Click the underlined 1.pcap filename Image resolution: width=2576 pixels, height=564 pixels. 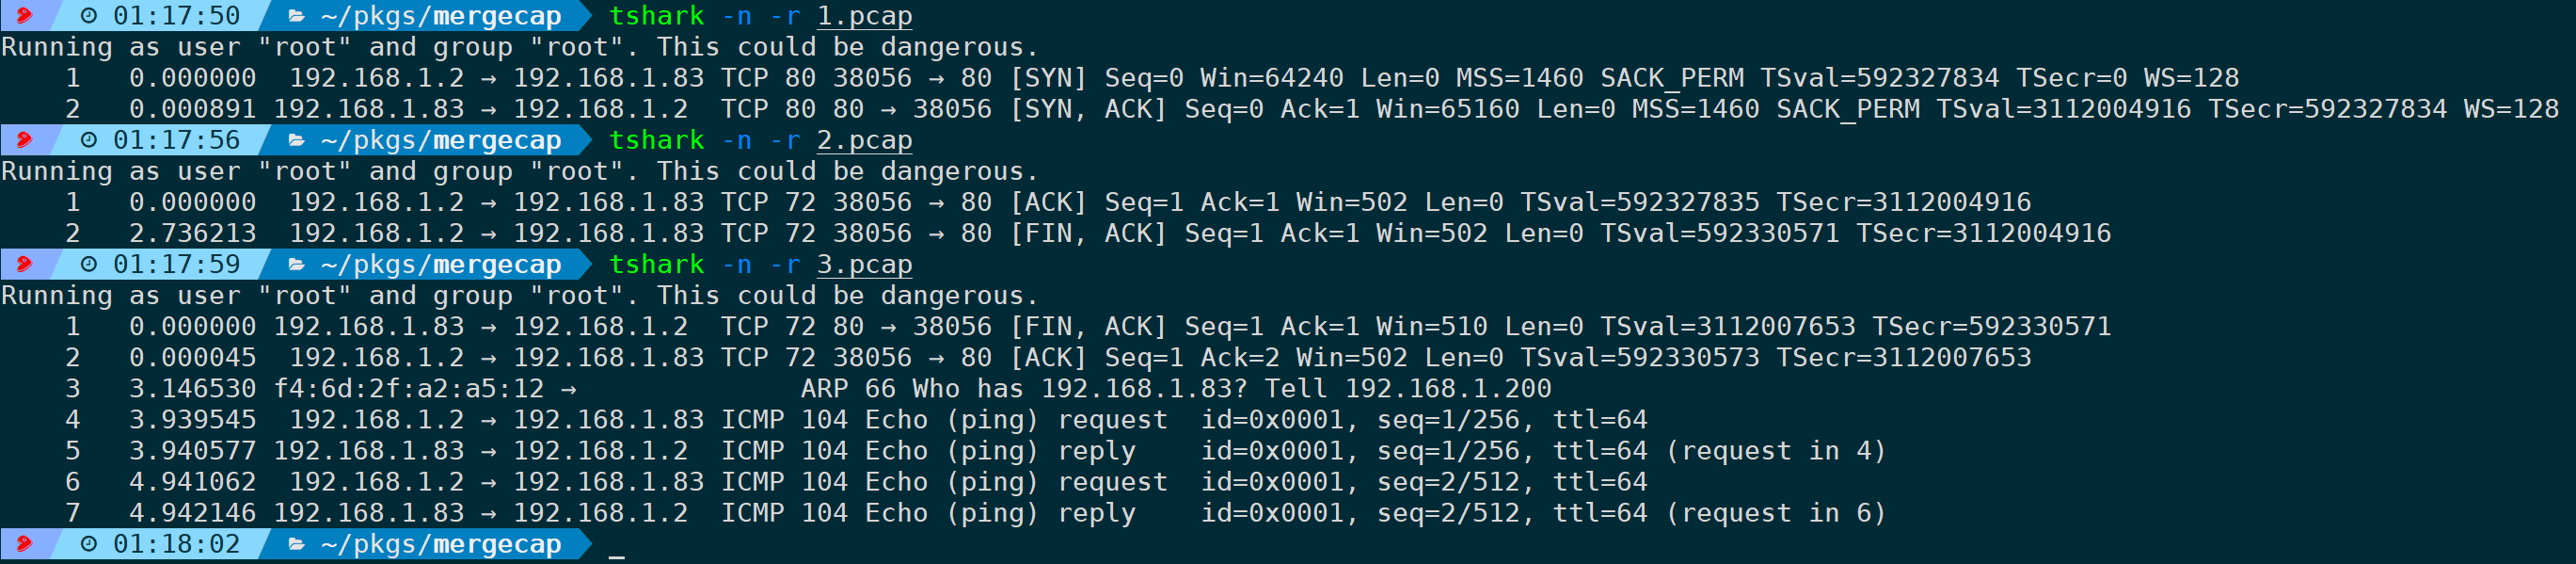click(x=864, y=16)
